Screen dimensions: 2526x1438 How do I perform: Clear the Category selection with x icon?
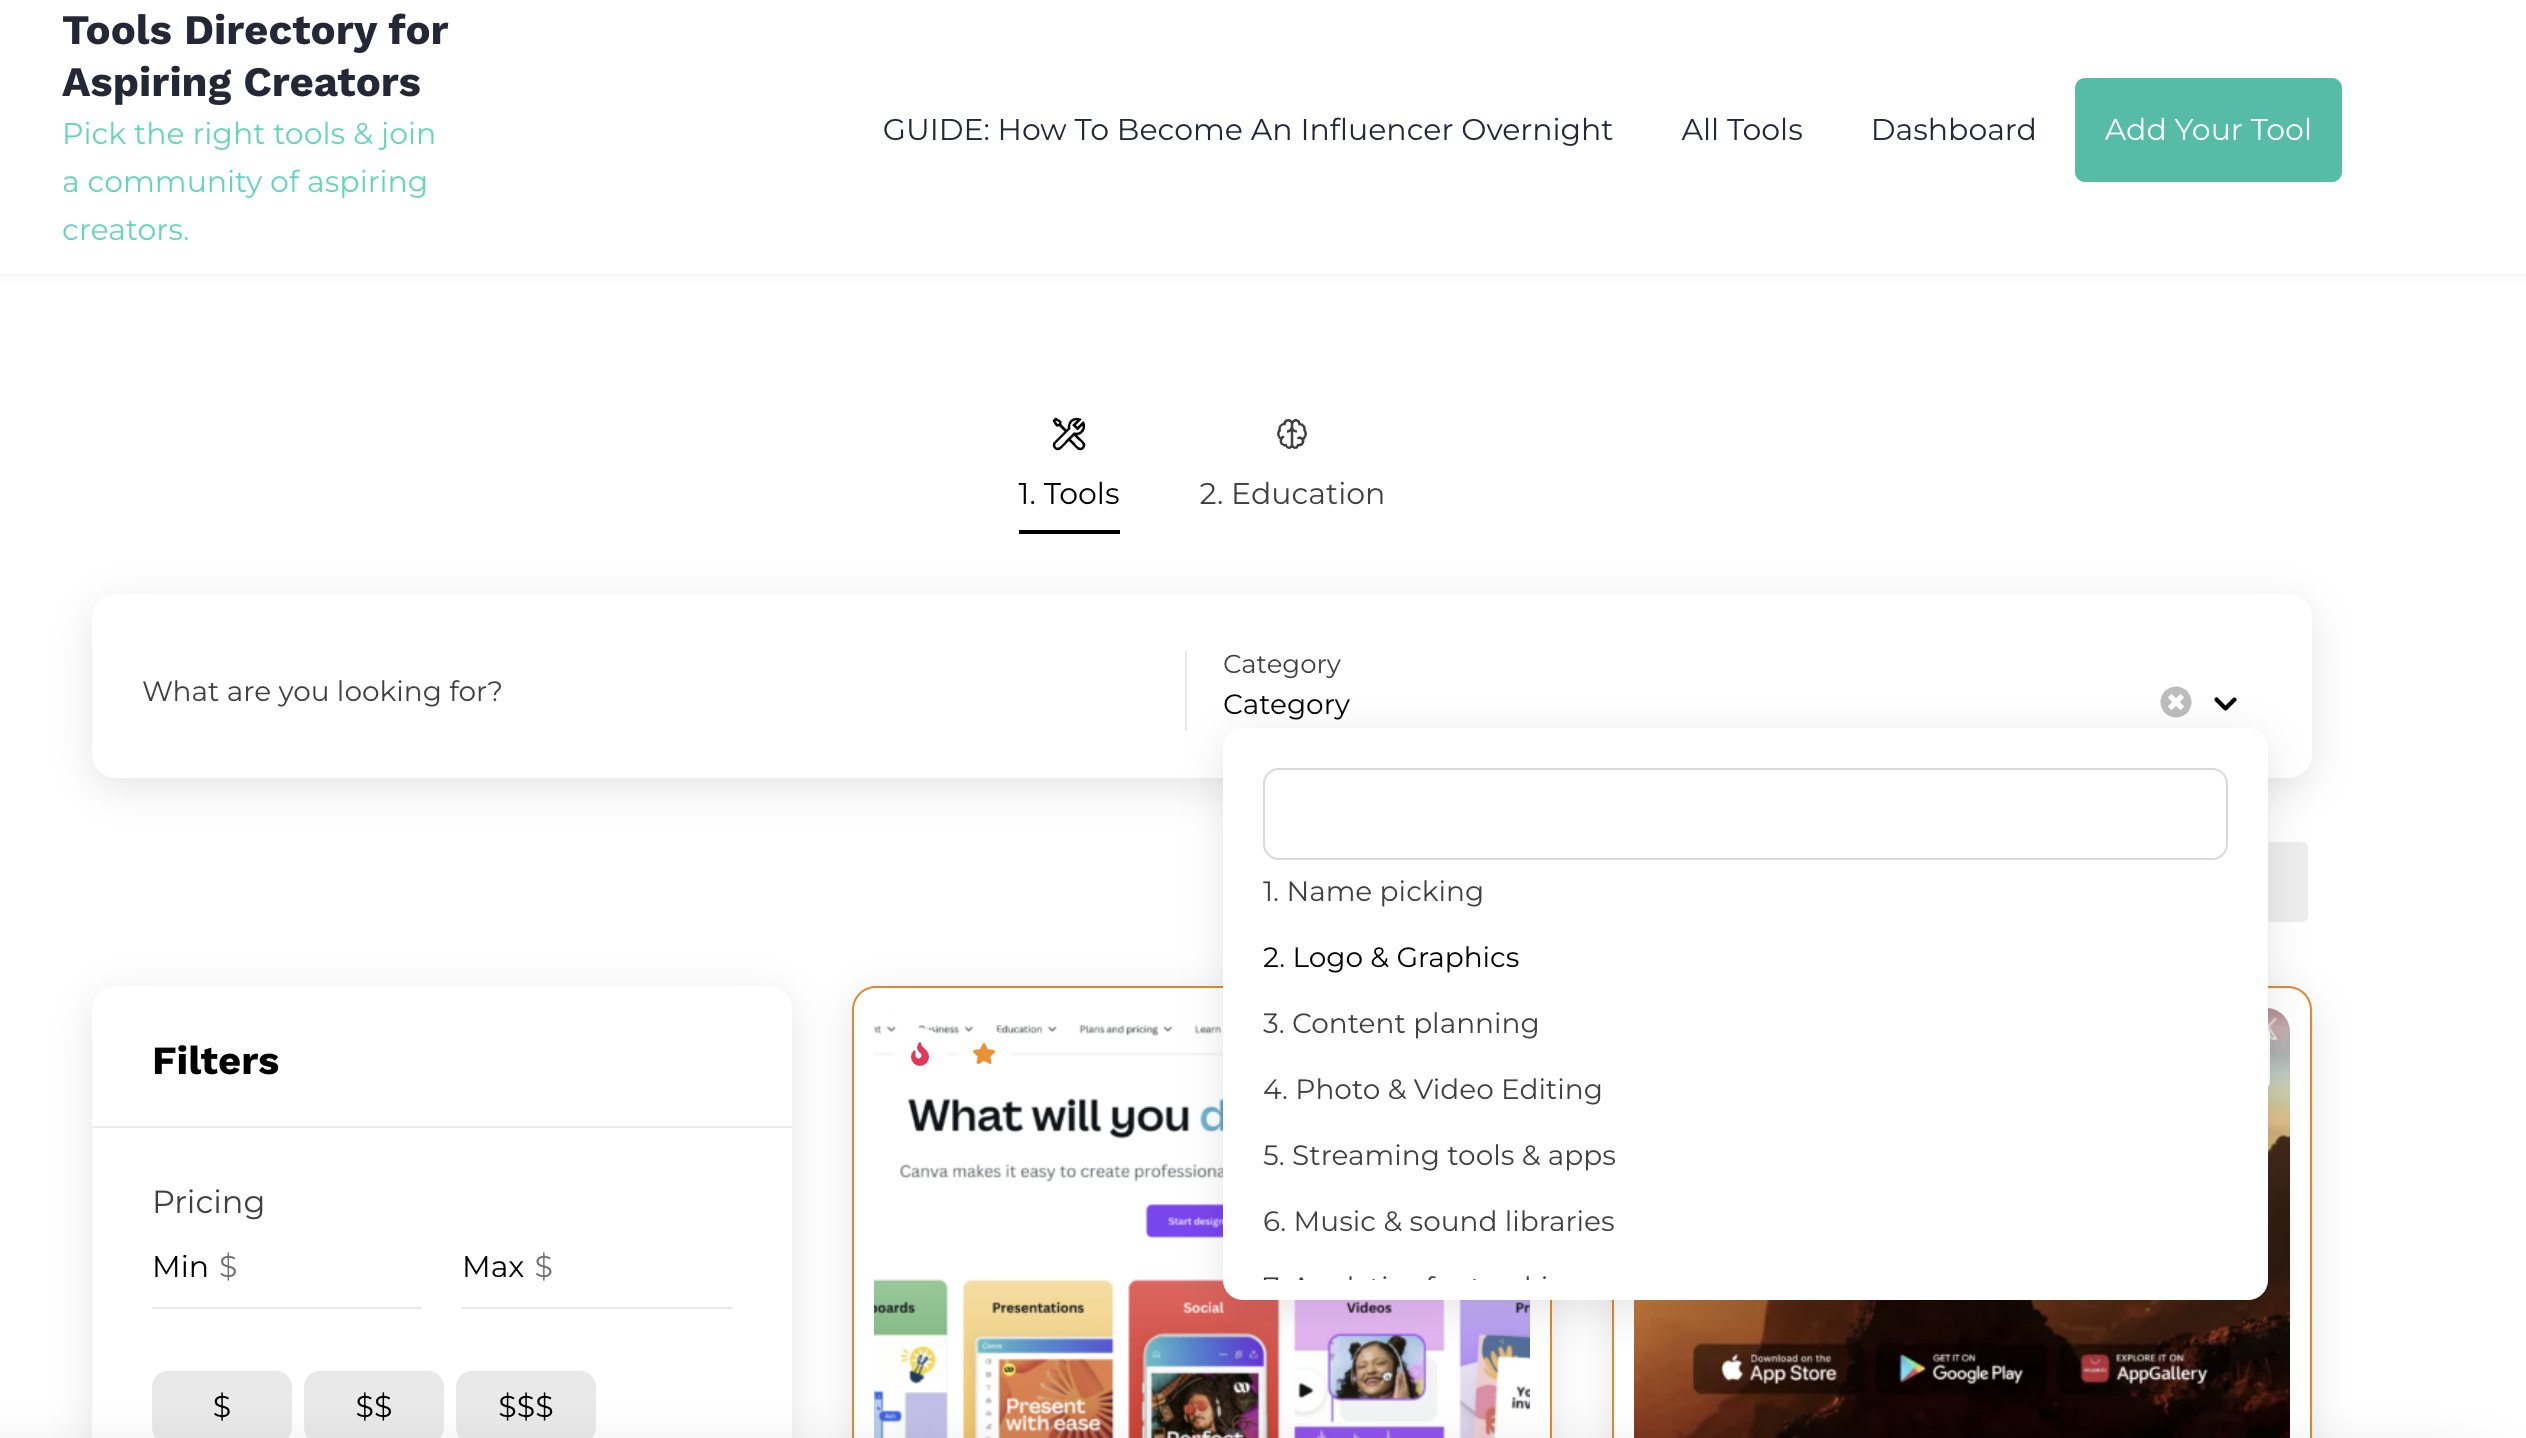tap(2175, 702)
